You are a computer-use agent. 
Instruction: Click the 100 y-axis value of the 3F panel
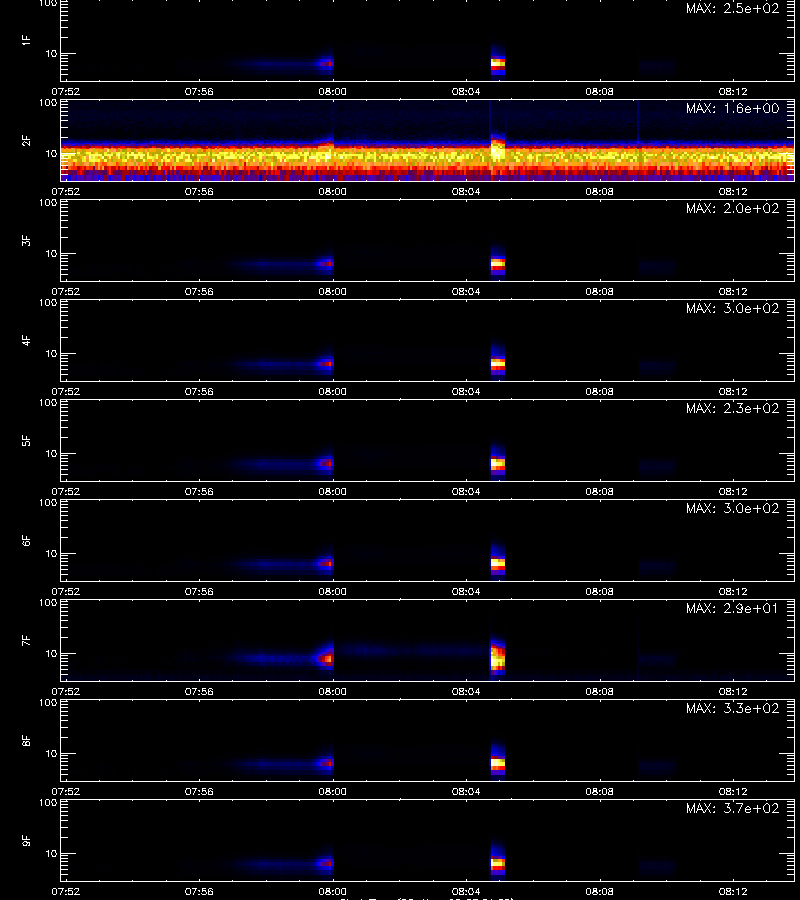pyautogui.click(x=48, y=203)
